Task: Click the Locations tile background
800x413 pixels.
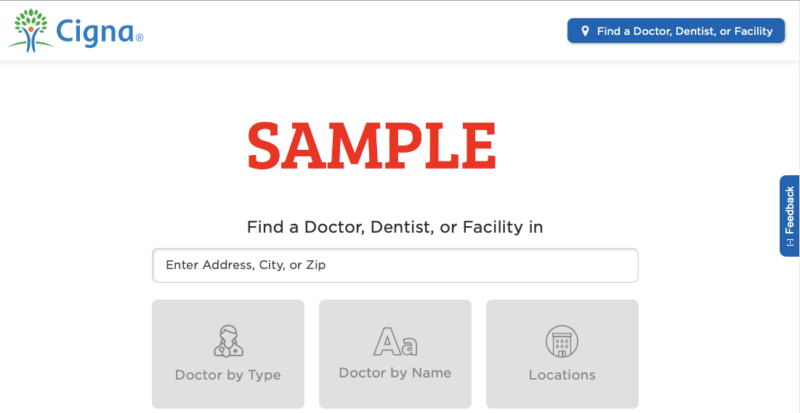Action: (562, 354)
